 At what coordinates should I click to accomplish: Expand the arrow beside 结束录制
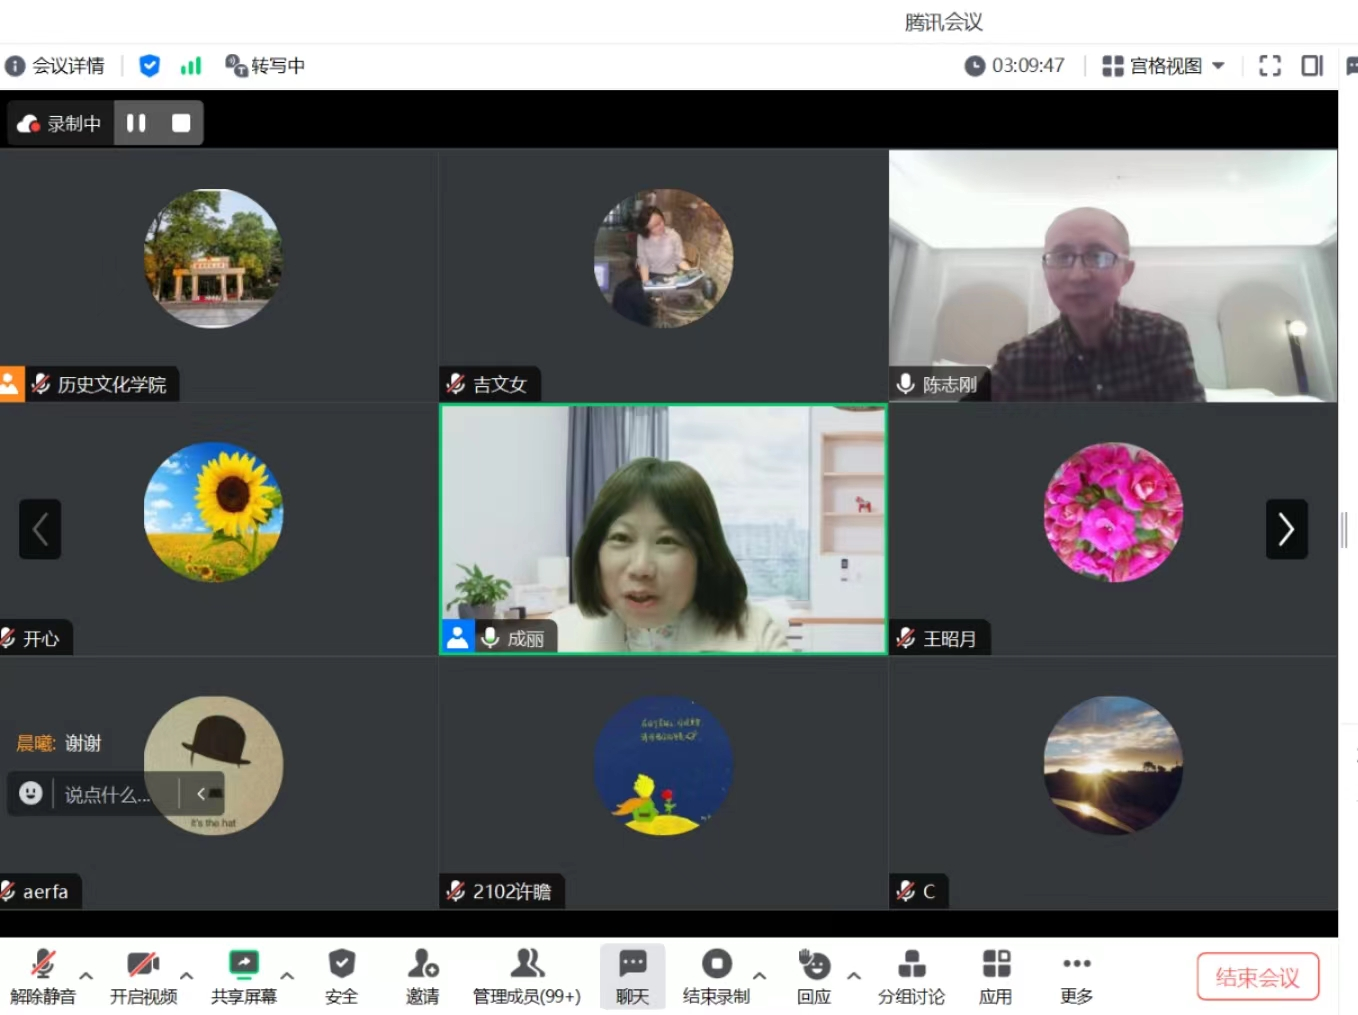click(759, 975)
